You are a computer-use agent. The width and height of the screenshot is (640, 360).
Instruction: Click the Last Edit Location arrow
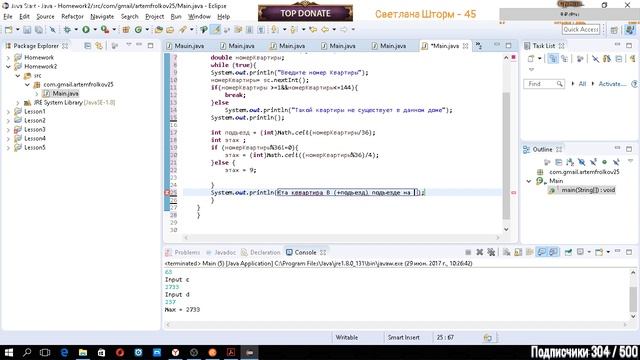coord(313,29)
